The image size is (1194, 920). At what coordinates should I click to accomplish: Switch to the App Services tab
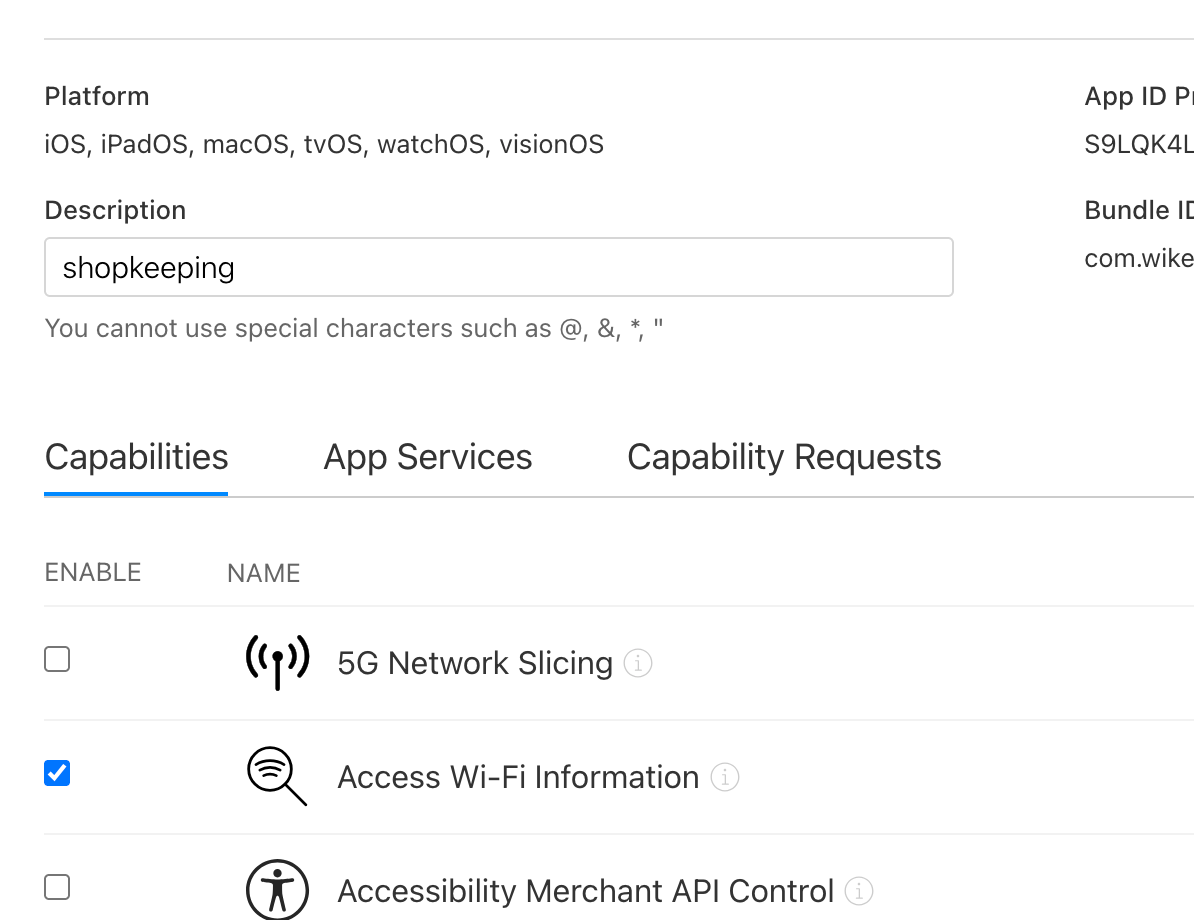pos(427,457)
